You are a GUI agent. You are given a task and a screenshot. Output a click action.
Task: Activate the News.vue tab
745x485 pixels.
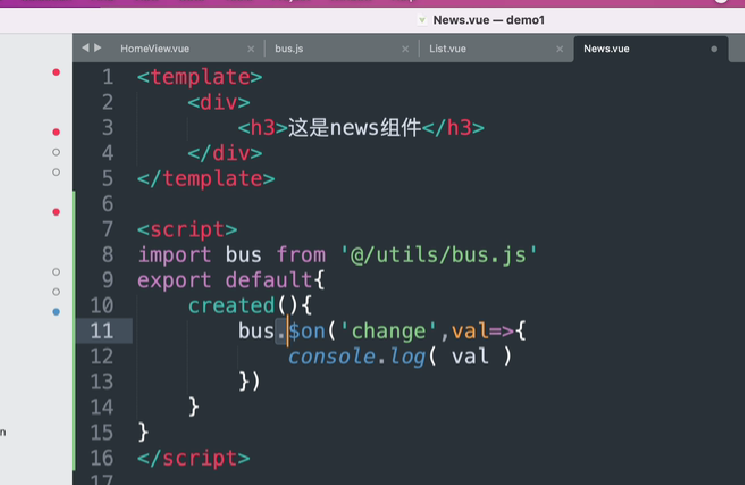coord(606,48)
